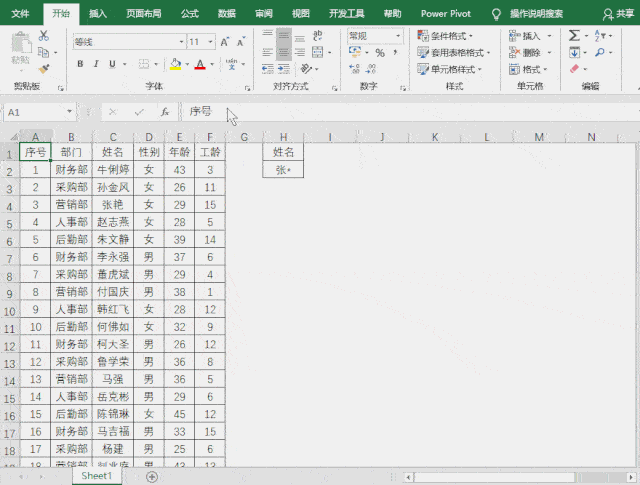Increase decimal places

(354, 69)
